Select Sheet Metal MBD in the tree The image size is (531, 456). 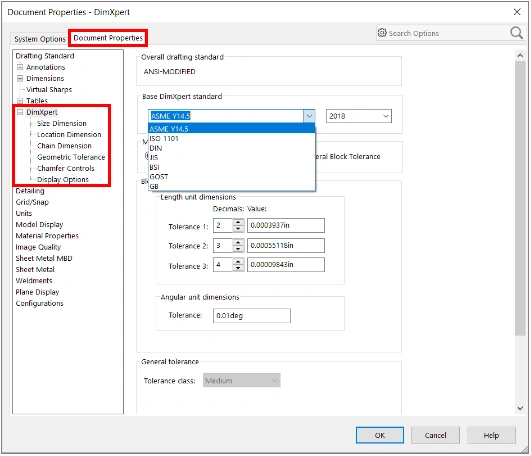44,258
